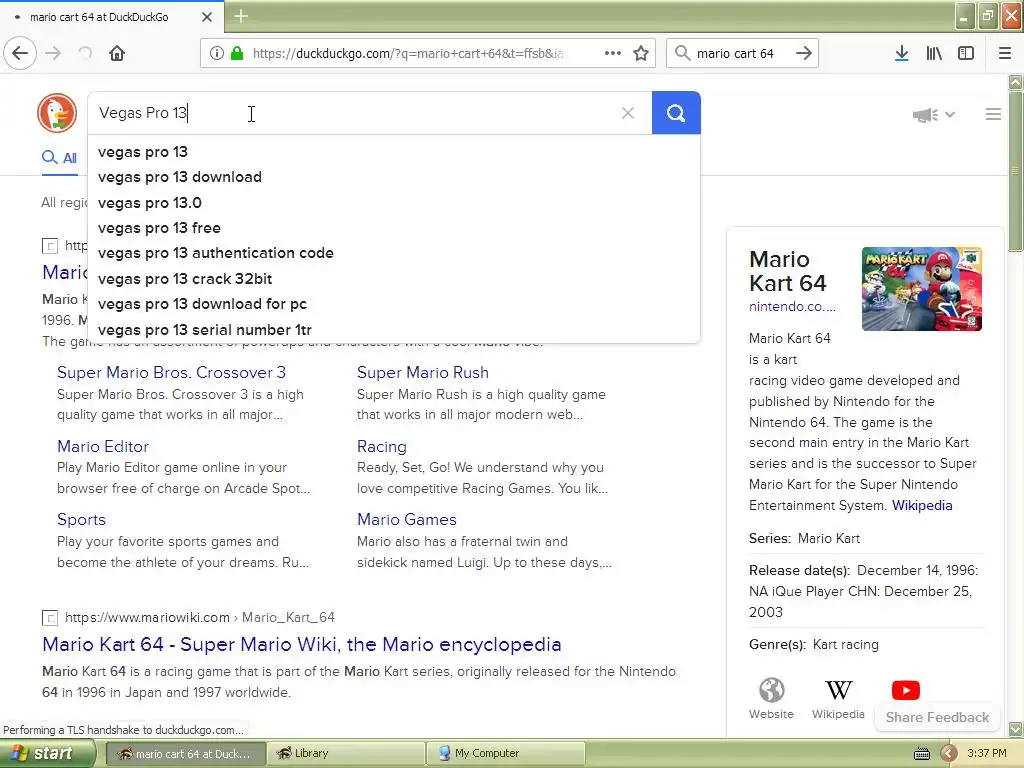Open the 'Racing' sitelink
This screenshot has height=768, width=1024.
(x=381, y=447)
